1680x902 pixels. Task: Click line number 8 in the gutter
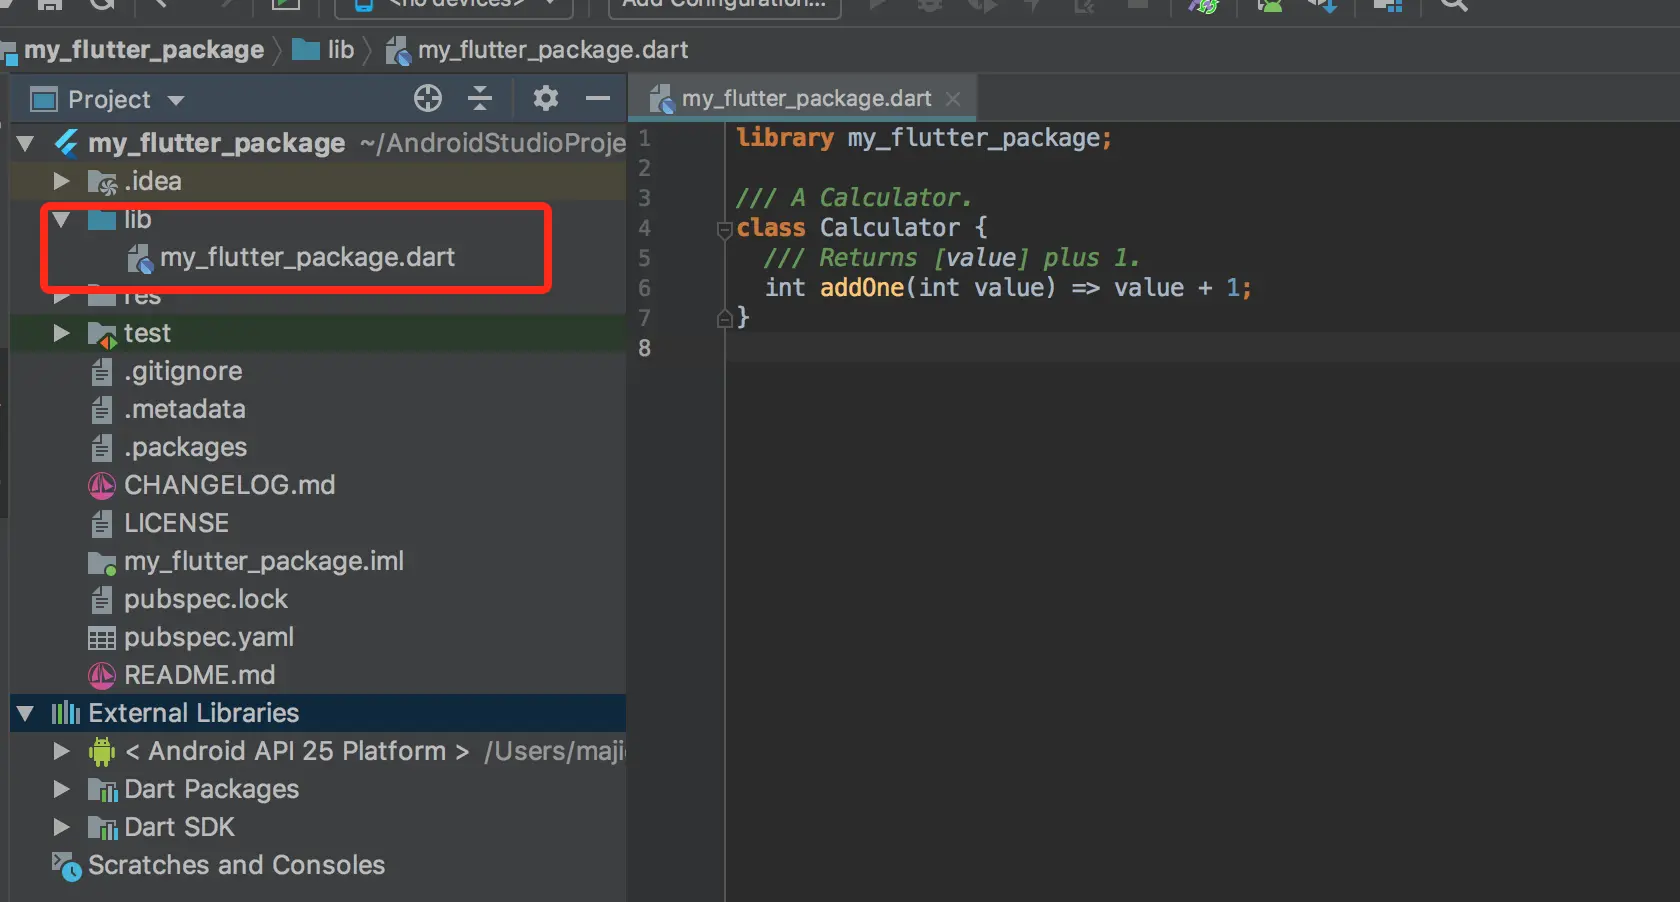pos(645,348)
